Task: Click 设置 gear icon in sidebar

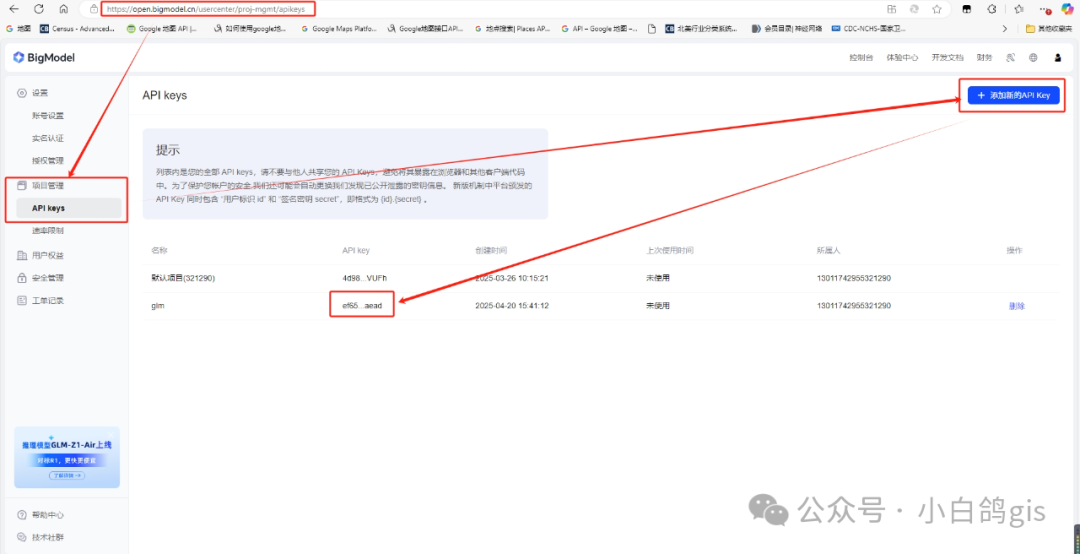Action: [21, 92]
